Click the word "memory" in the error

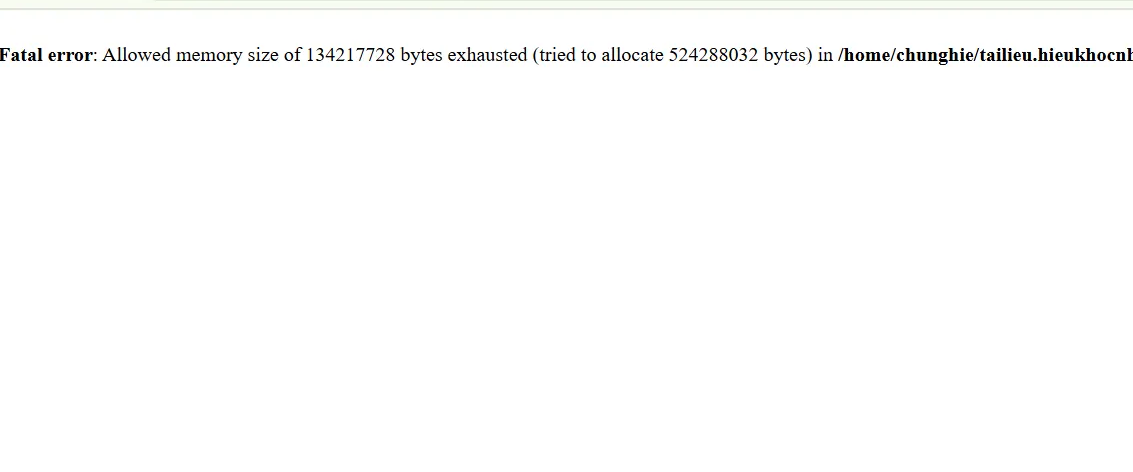pos(208,55)
